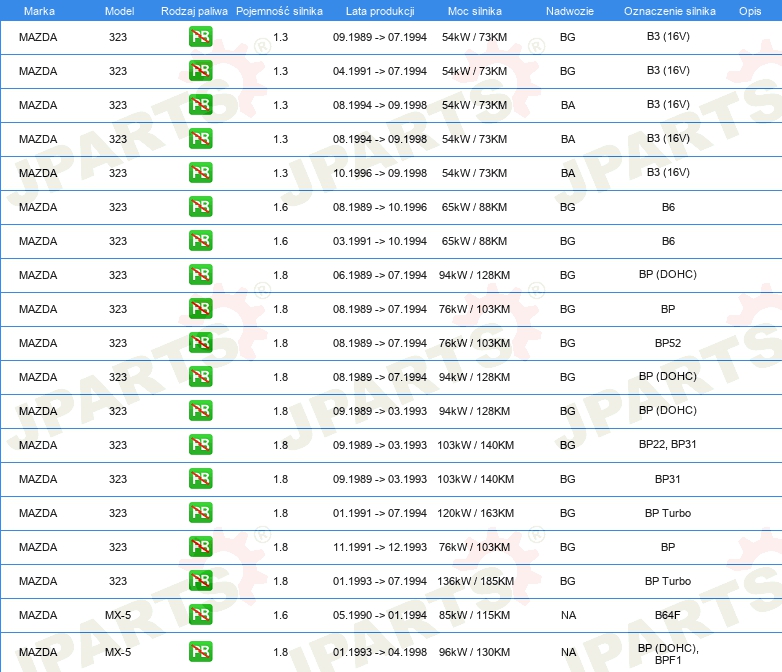
Task: Click the fuel icon in the 10.1996 -> 09.1998 row
Action: pyautogui.click(x=200, y=172)
